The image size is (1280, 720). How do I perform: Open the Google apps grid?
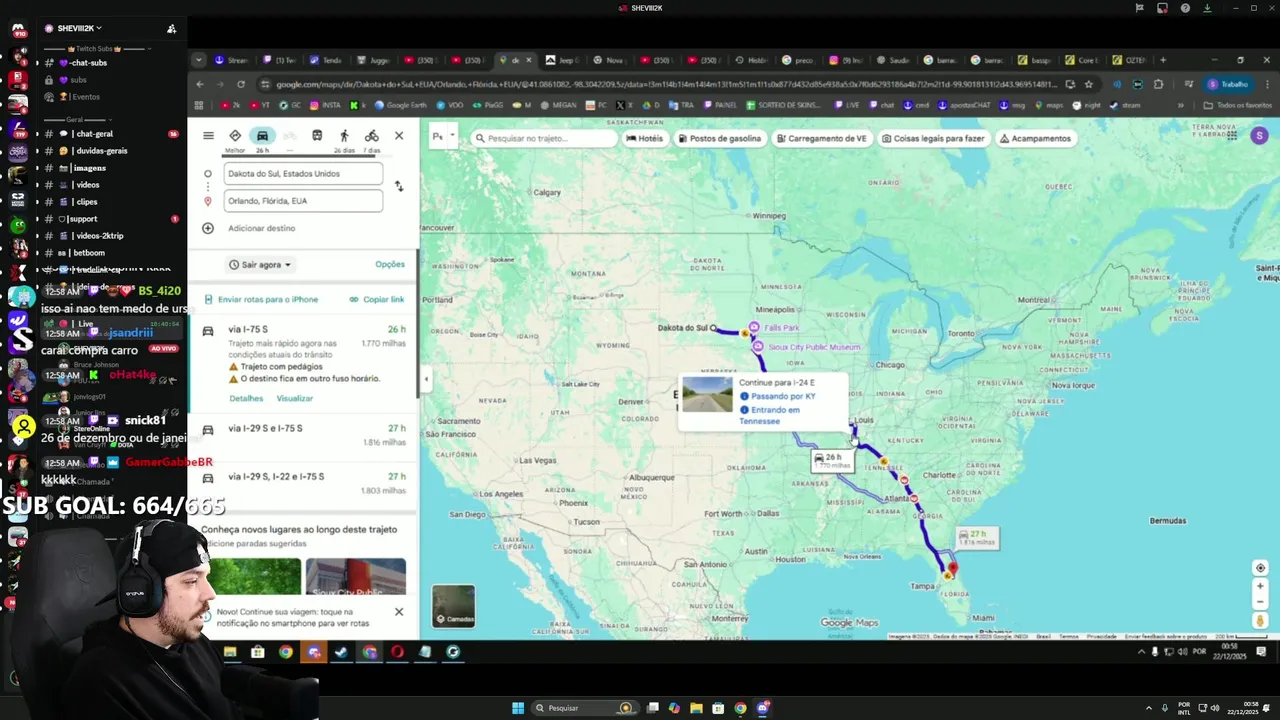[x=1232, y=136]
